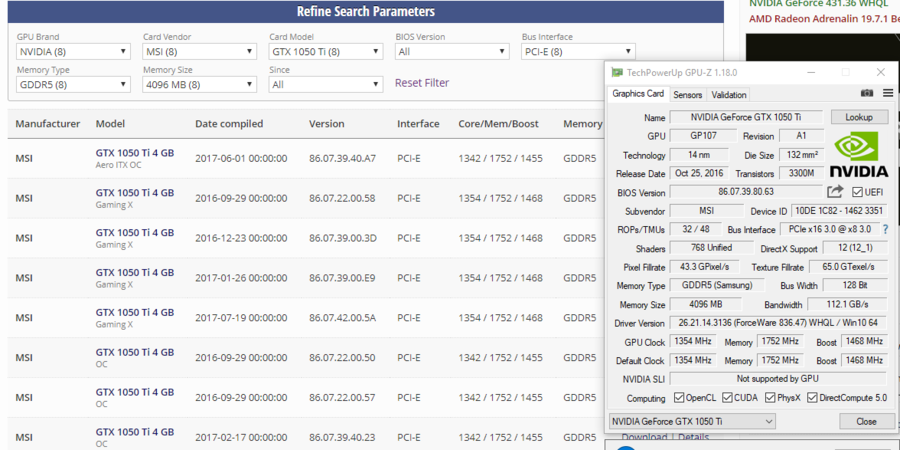This screenshot has width=900, height=450.
Task: Click the NVIDIA logo in GPU-Z
Action: [859, 154]
